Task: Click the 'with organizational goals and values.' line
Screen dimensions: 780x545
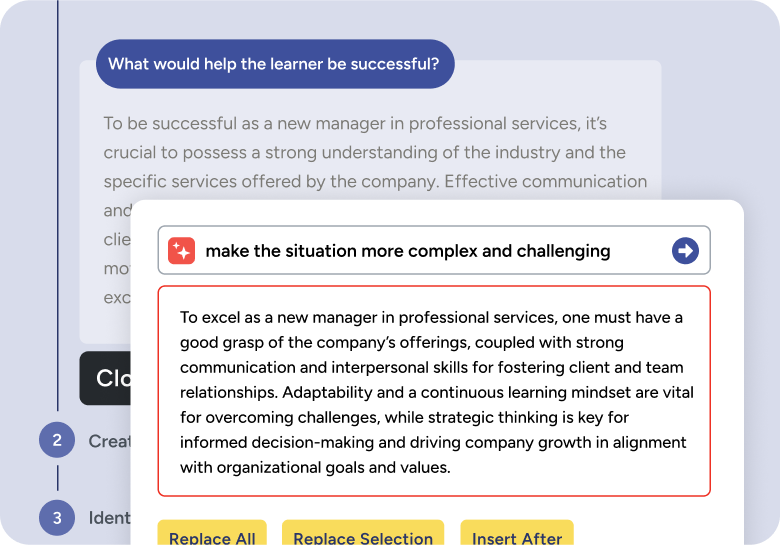Action: (x=315, y=467)
